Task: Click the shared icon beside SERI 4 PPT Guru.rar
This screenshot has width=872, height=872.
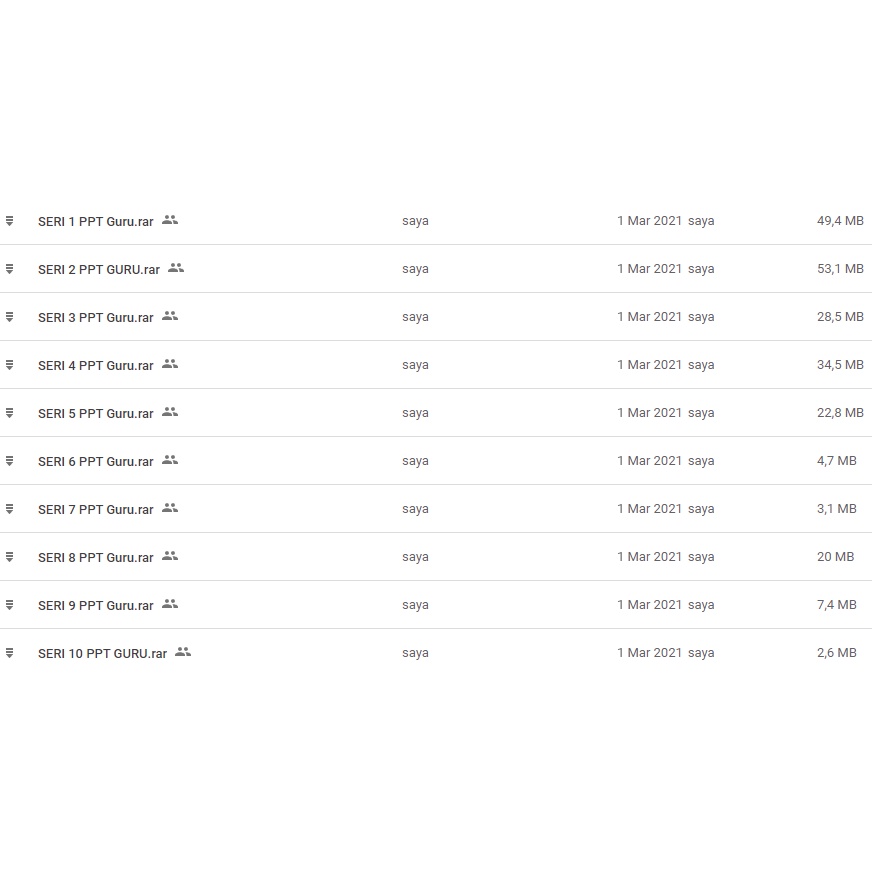Action: click(170, 364)
